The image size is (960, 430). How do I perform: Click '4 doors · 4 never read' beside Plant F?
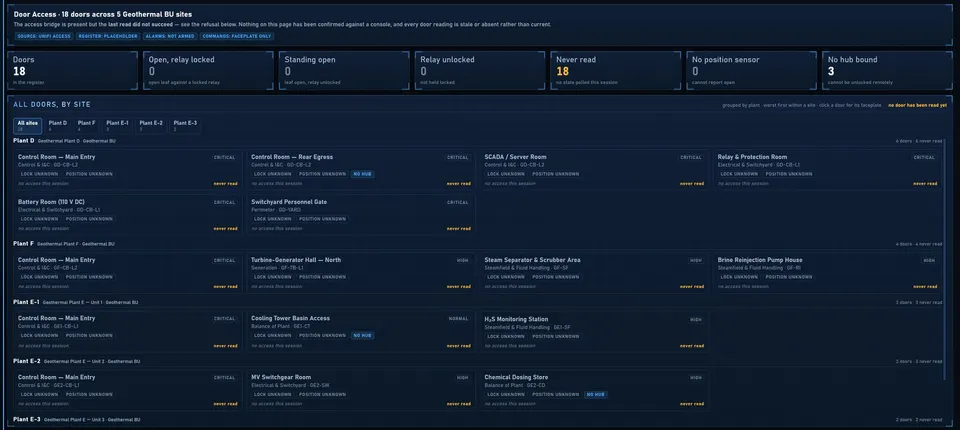click(919, 244)
